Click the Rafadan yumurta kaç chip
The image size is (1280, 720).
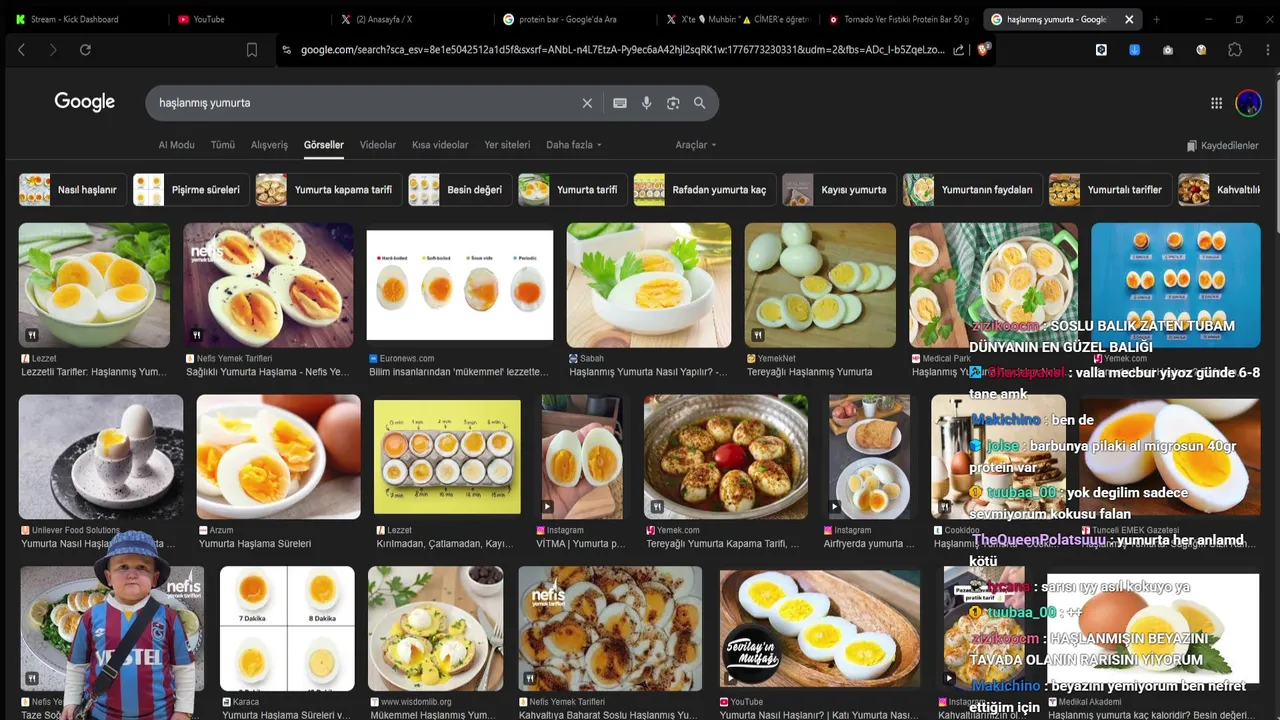(x=705, y=190)
